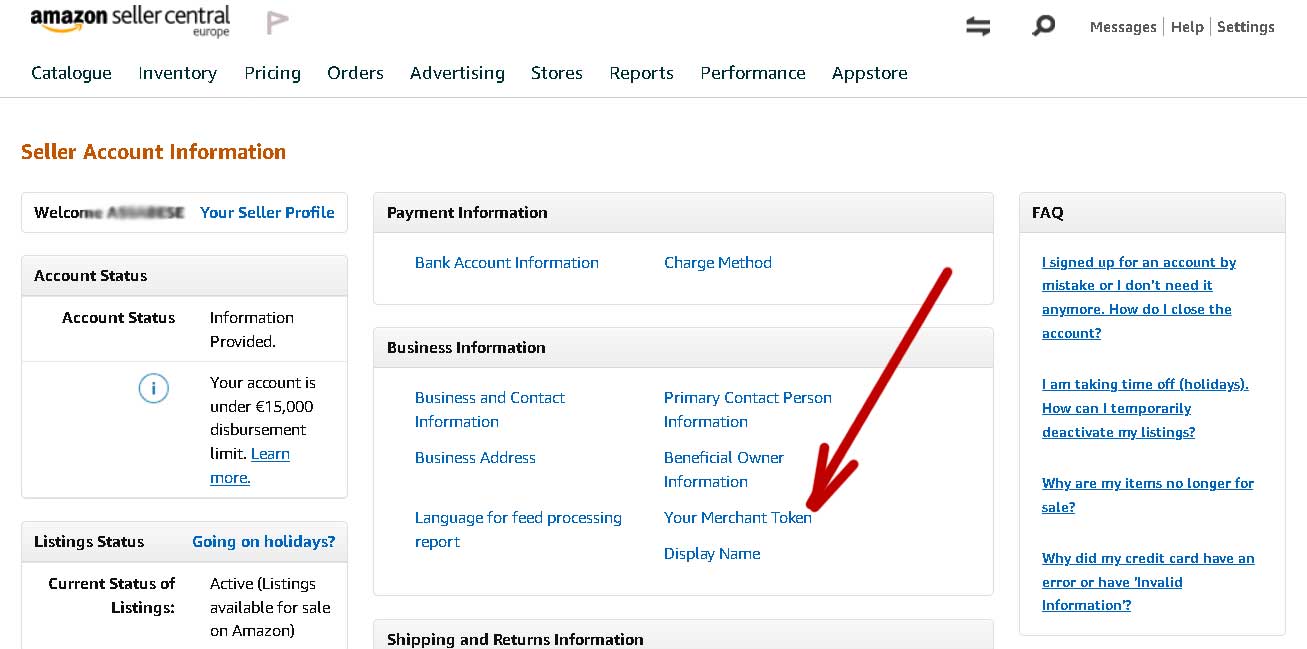Open Settings in the top bar
The height and width of the screenshot is (649, 1307).
click(1246, 27)
